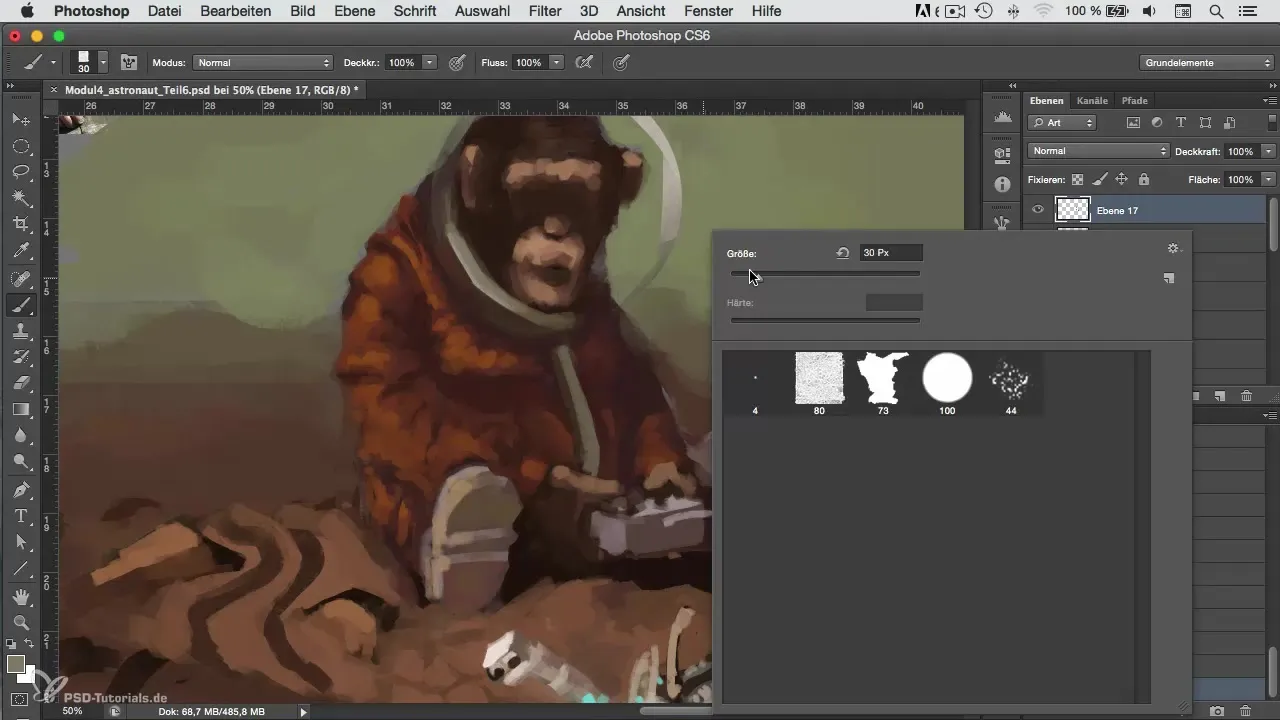The height and width of the screenshot is (720, 1280).
Task: Toggle Quick Mask mode
Action: (20, 699)
